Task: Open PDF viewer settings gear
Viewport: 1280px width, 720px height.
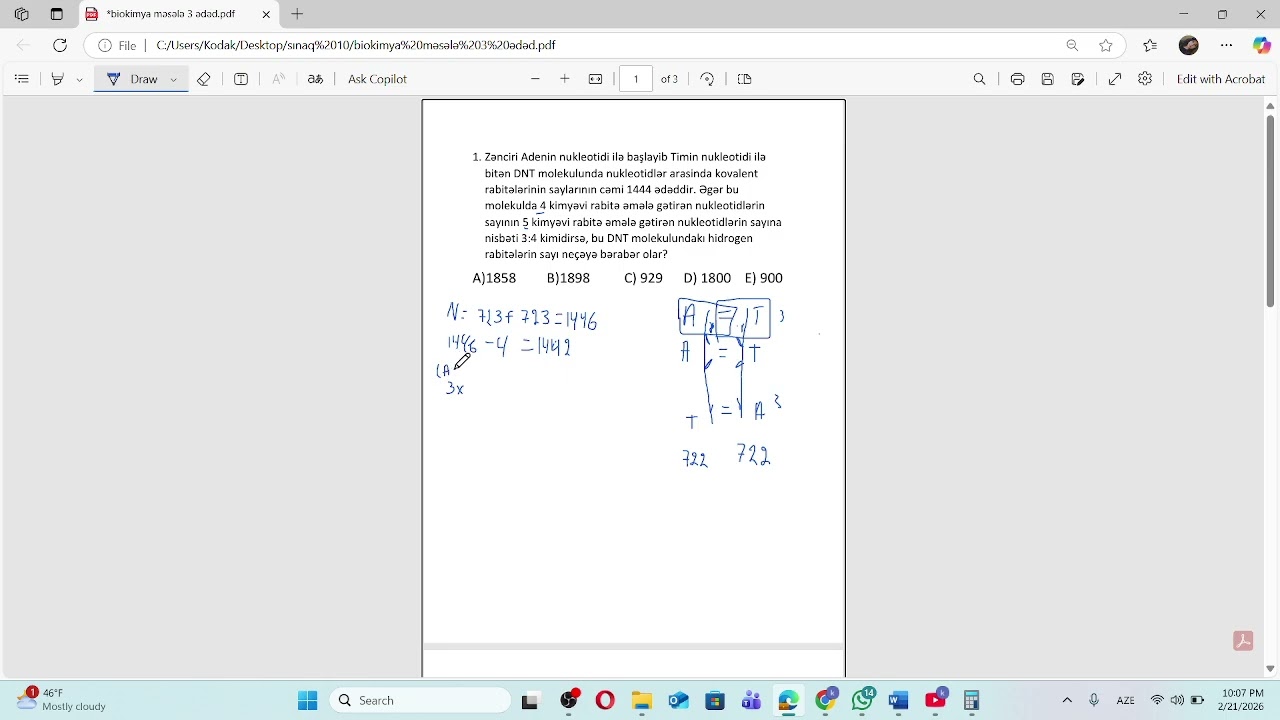Action: [x=1145, y=79]
